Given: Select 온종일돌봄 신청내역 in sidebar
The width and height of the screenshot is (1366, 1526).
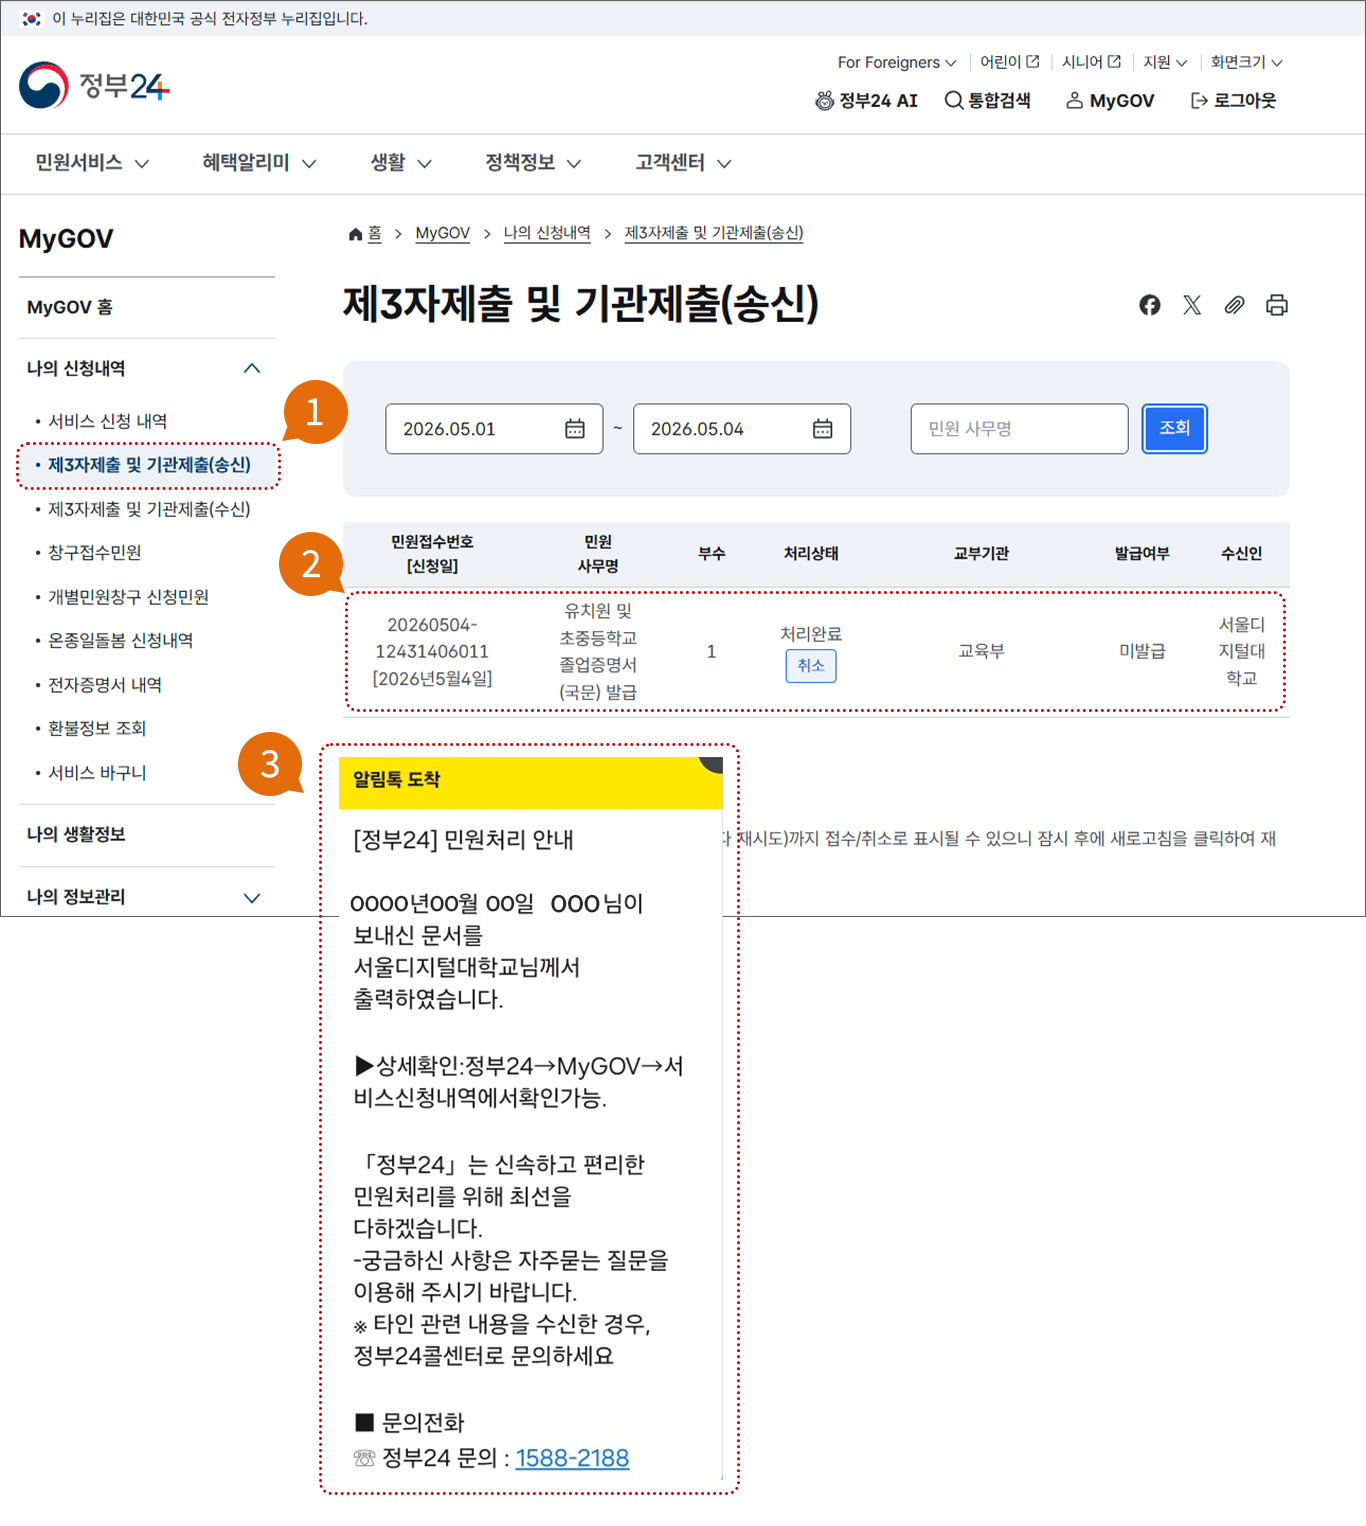Looking at the screenshot, I should coord(120,641).
